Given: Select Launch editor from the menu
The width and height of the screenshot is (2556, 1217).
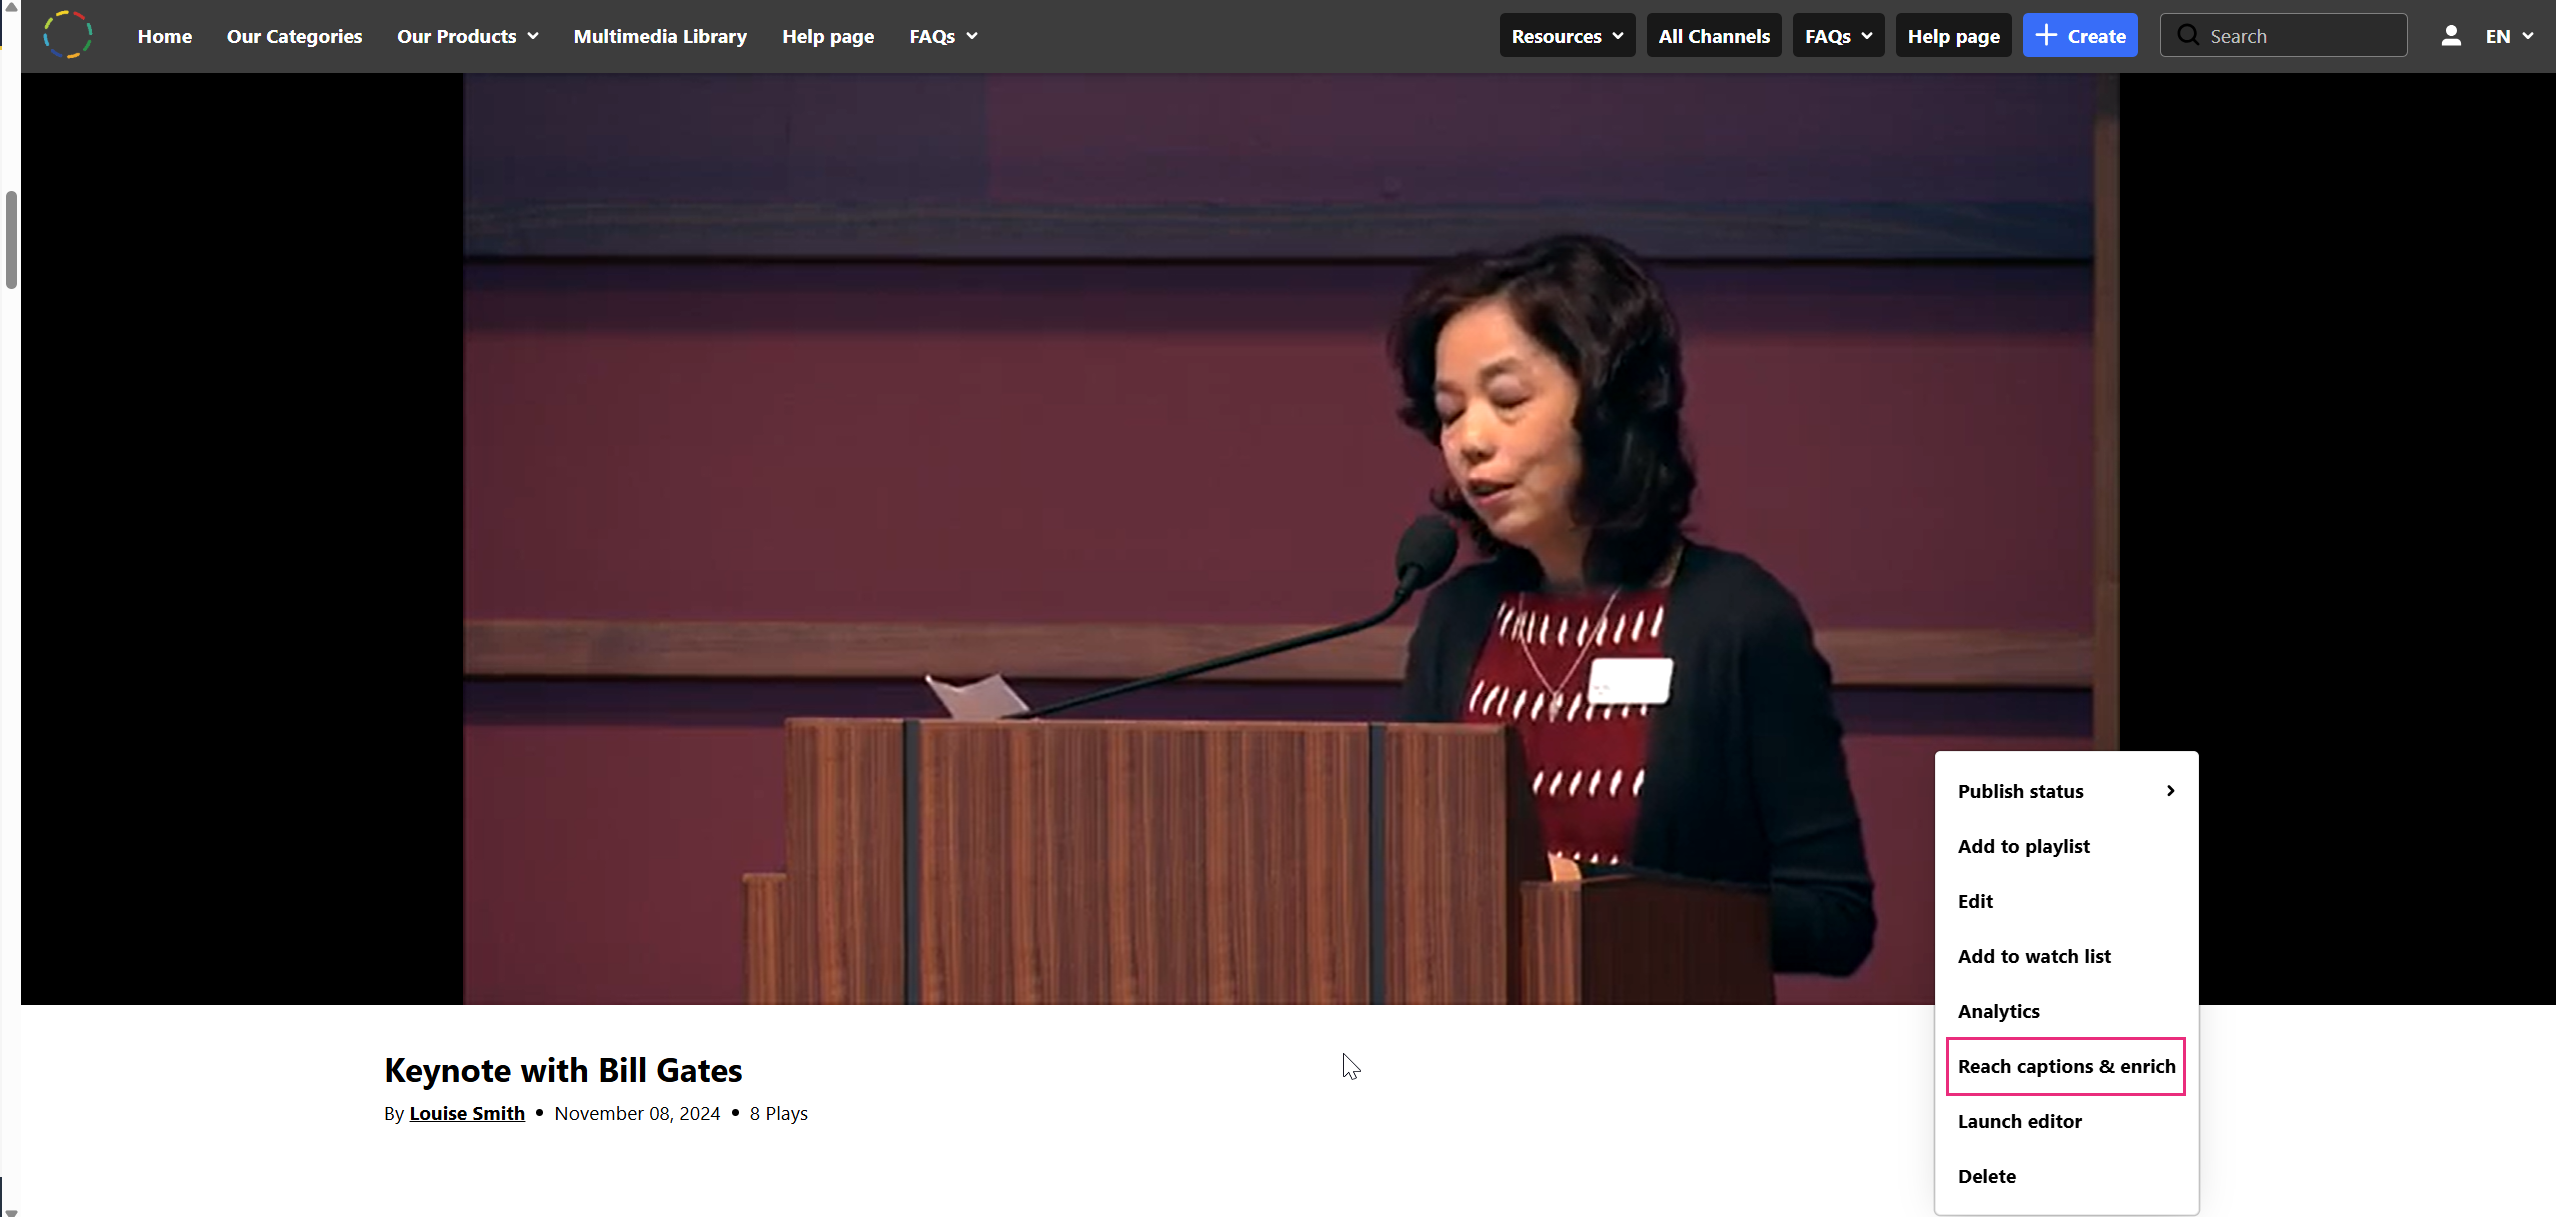Looking at the screenshot, I should (x=2019, y=1121).
